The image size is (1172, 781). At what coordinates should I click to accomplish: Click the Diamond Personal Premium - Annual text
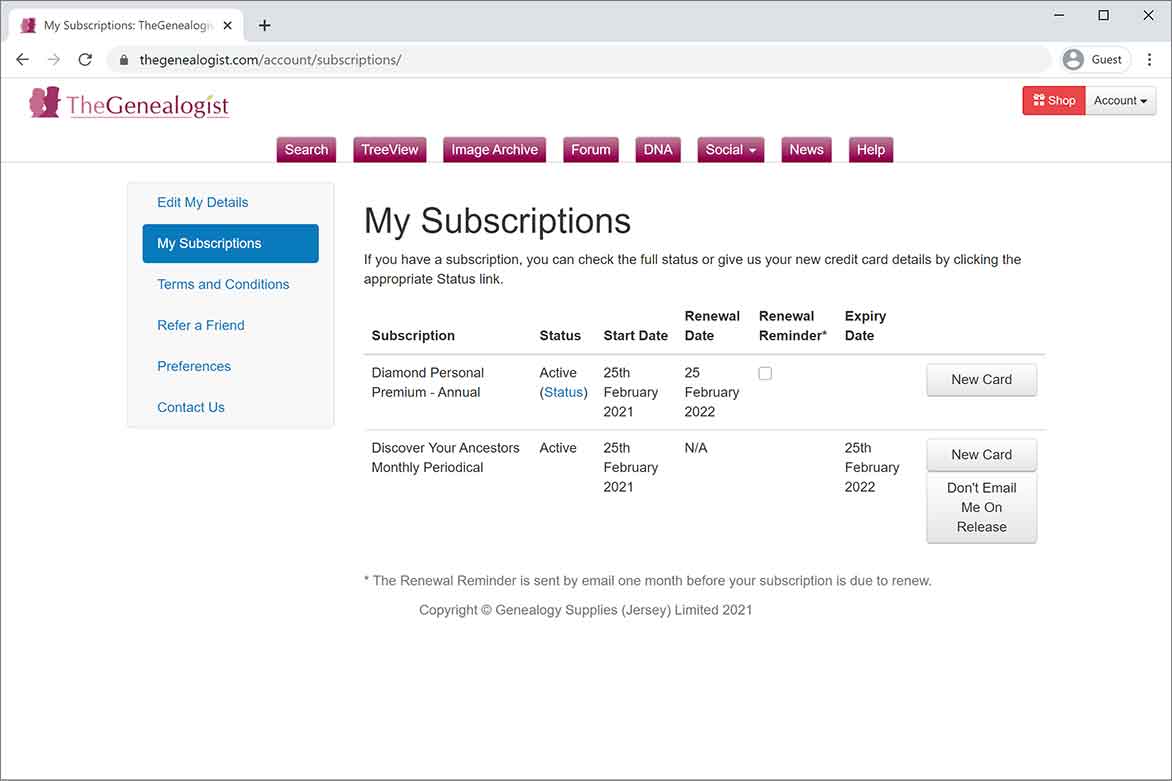tap(428, 383)
